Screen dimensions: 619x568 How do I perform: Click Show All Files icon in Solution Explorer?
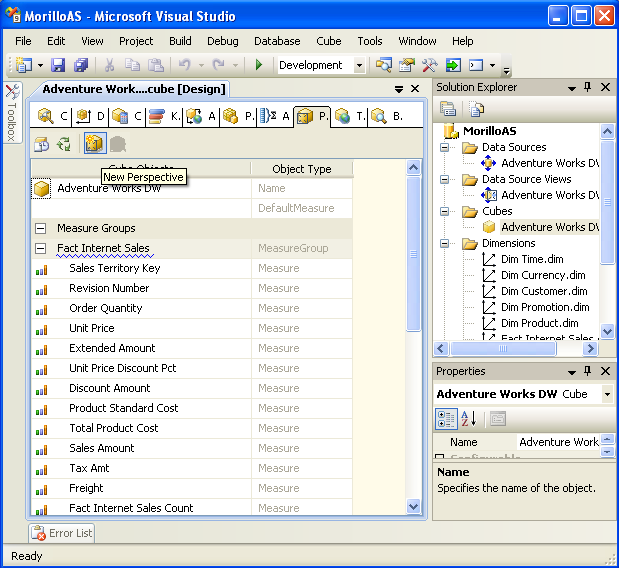476,109
